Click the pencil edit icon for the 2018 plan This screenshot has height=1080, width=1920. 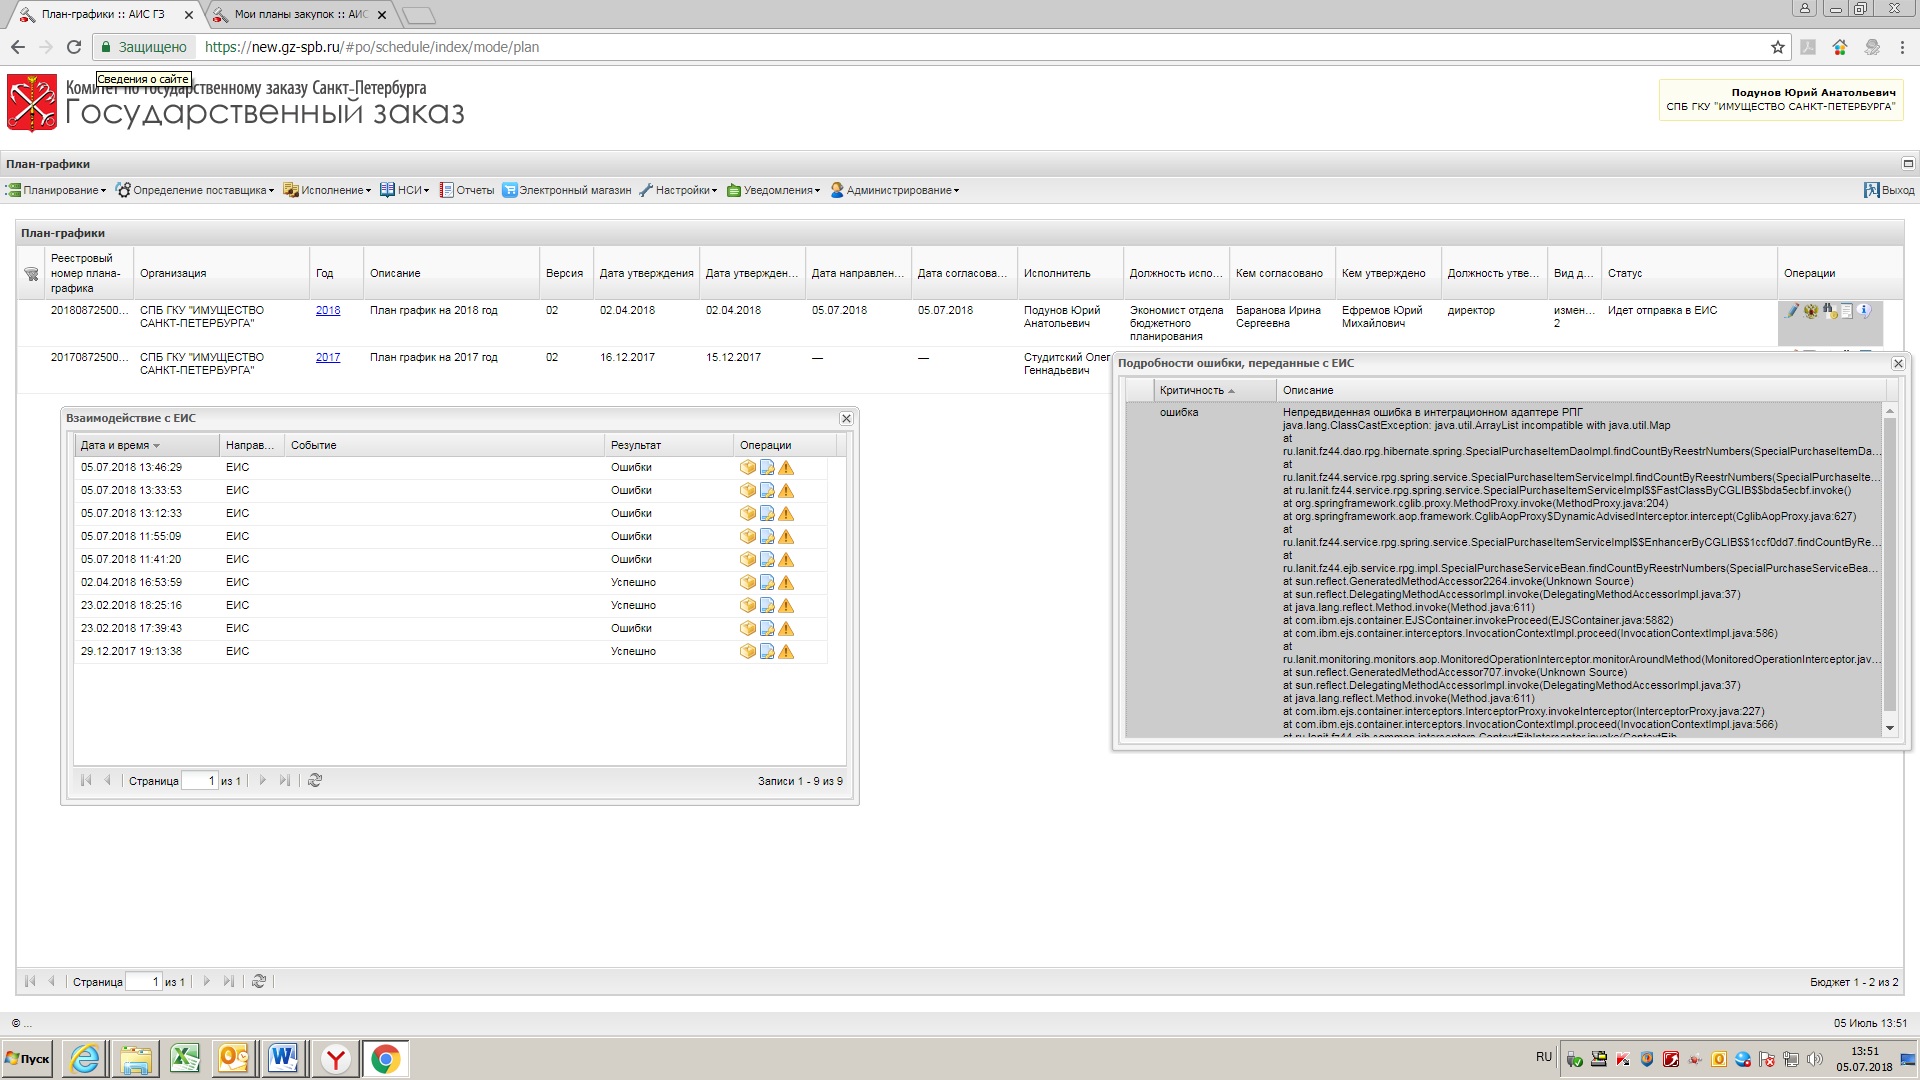[1792, 311]
